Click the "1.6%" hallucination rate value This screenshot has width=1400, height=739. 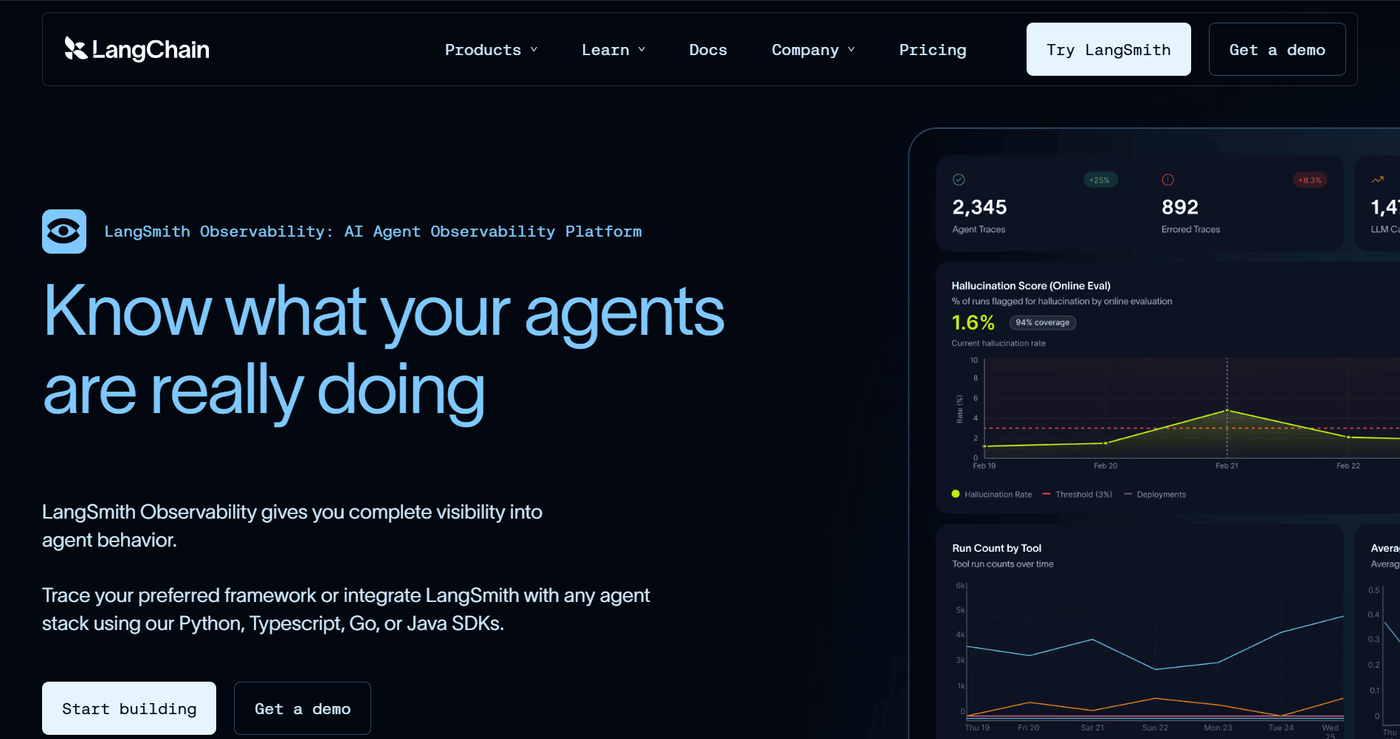(x=973, y=322)
